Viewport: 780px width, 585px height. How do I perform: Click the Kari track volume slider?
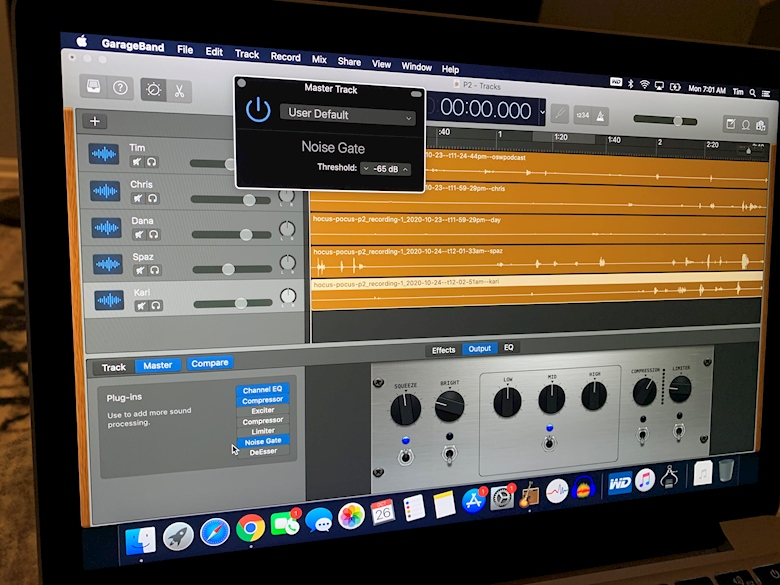tap(233, 303)
